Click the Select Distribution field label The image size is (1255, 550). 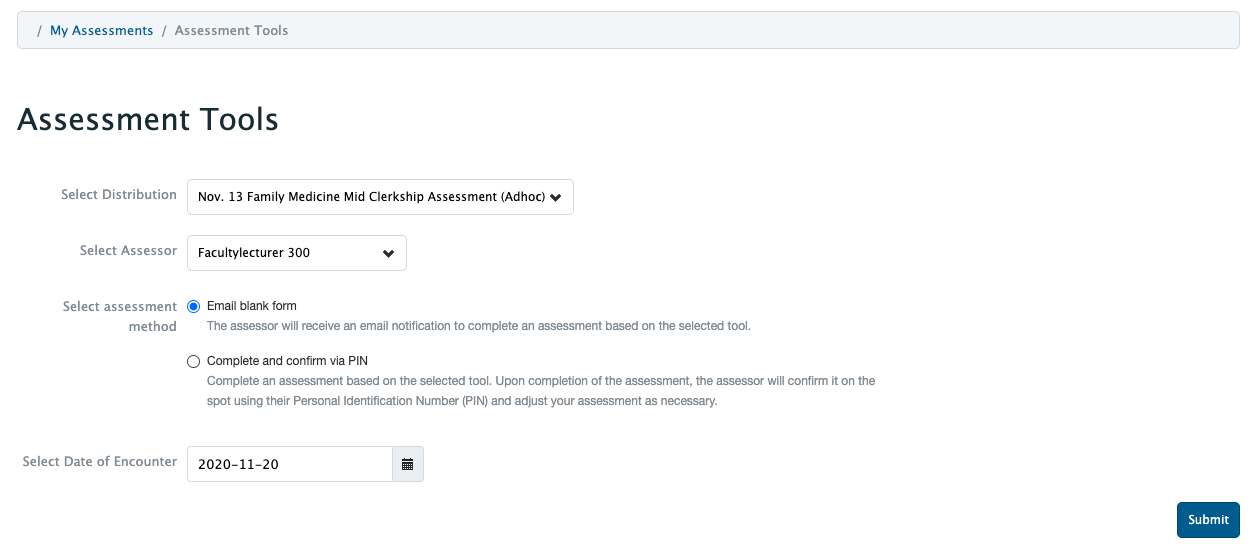tap(119, 195)
